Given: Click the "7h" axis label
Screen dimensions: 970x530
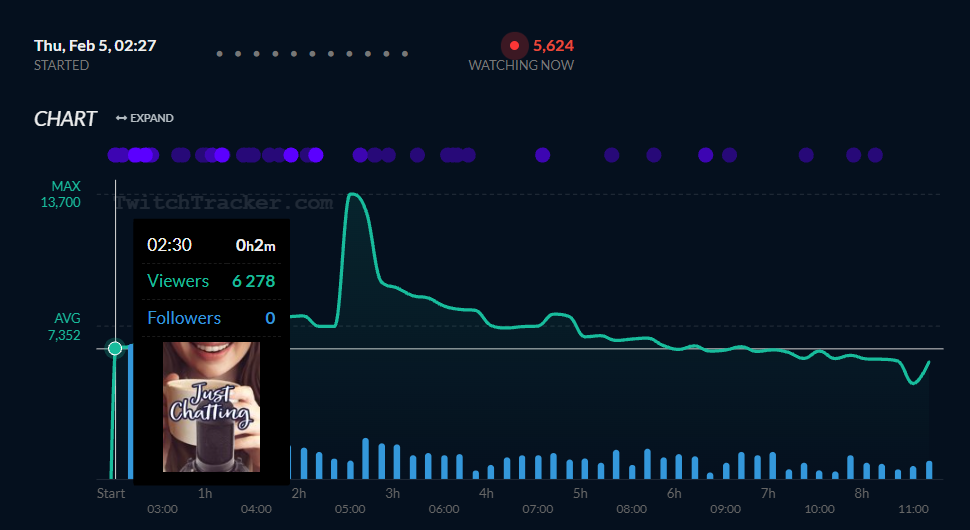Looking at the screenshot, I should 768,494.
